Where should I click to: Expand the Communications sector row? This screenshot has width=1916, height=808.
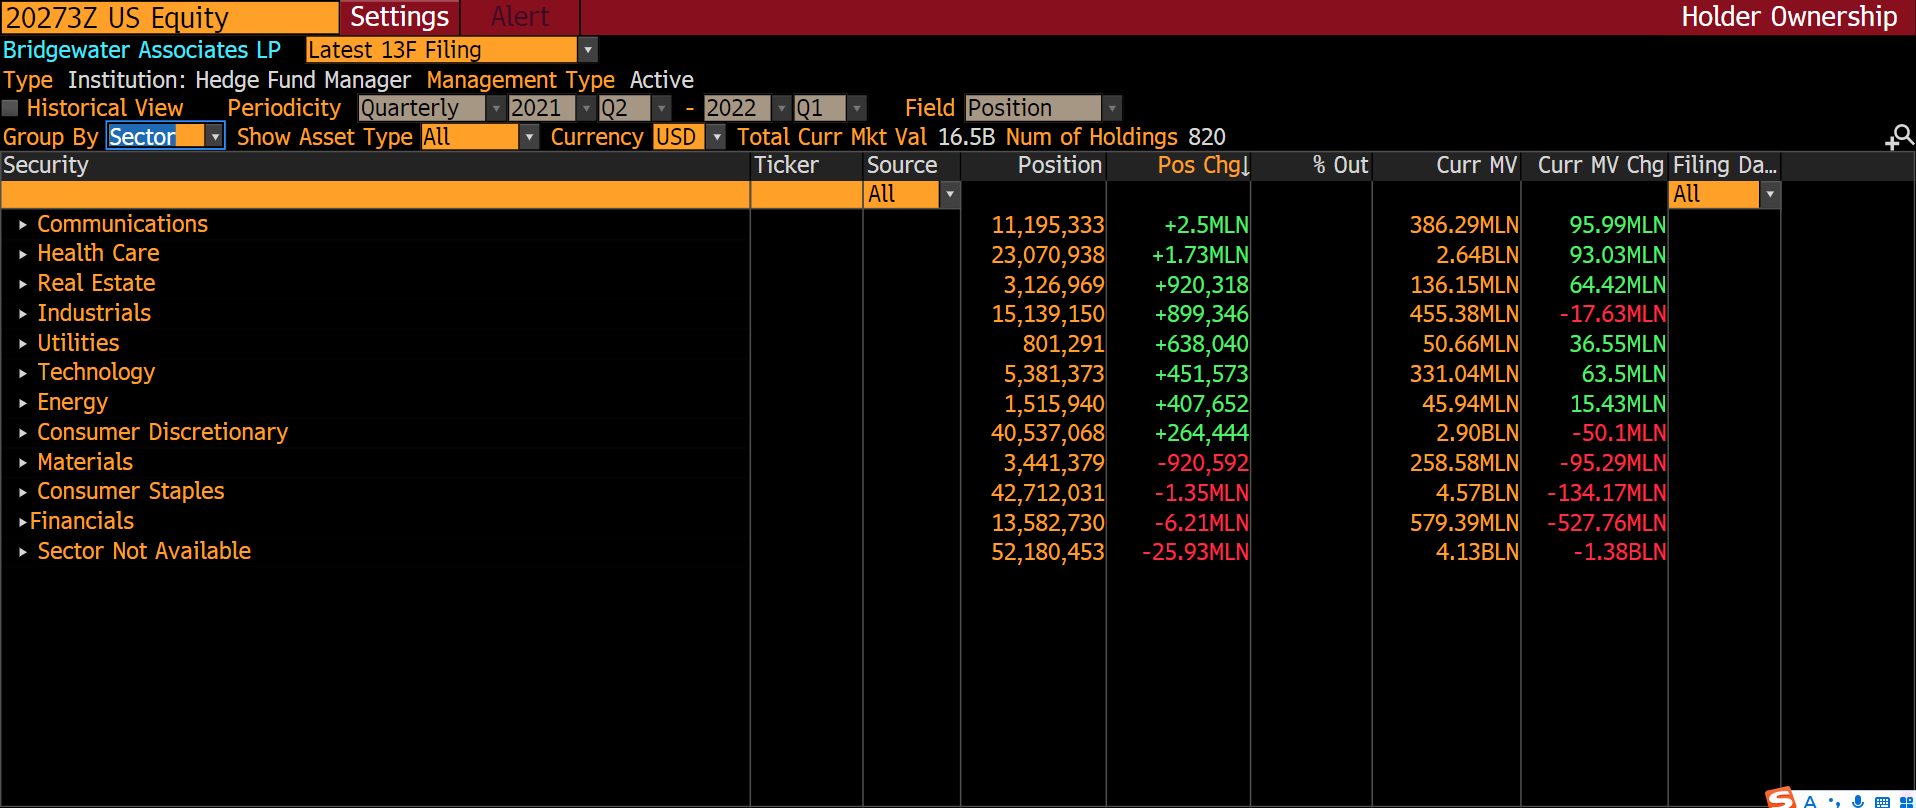[x=23, y=225]
